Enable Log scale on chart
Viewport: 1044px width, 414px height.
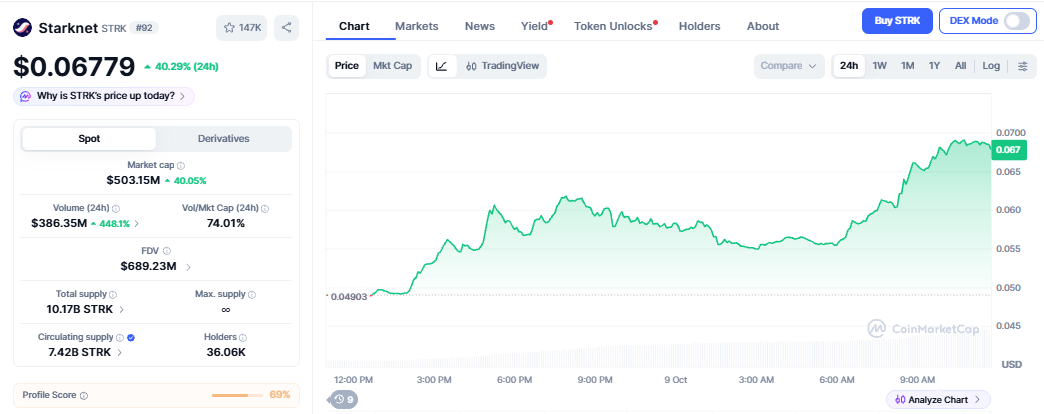click(991, 66)
